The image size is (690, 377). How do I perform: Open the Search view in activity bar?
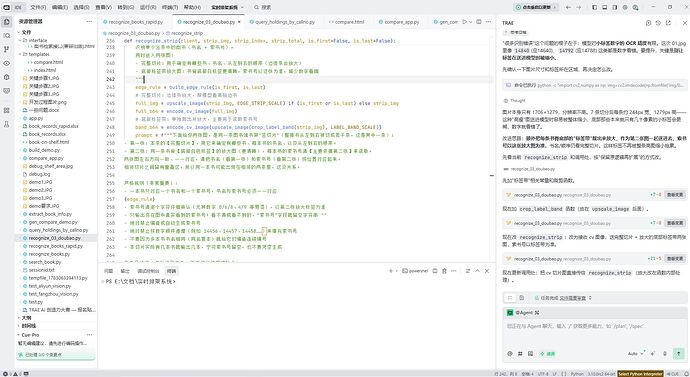(x=7, y=36)
